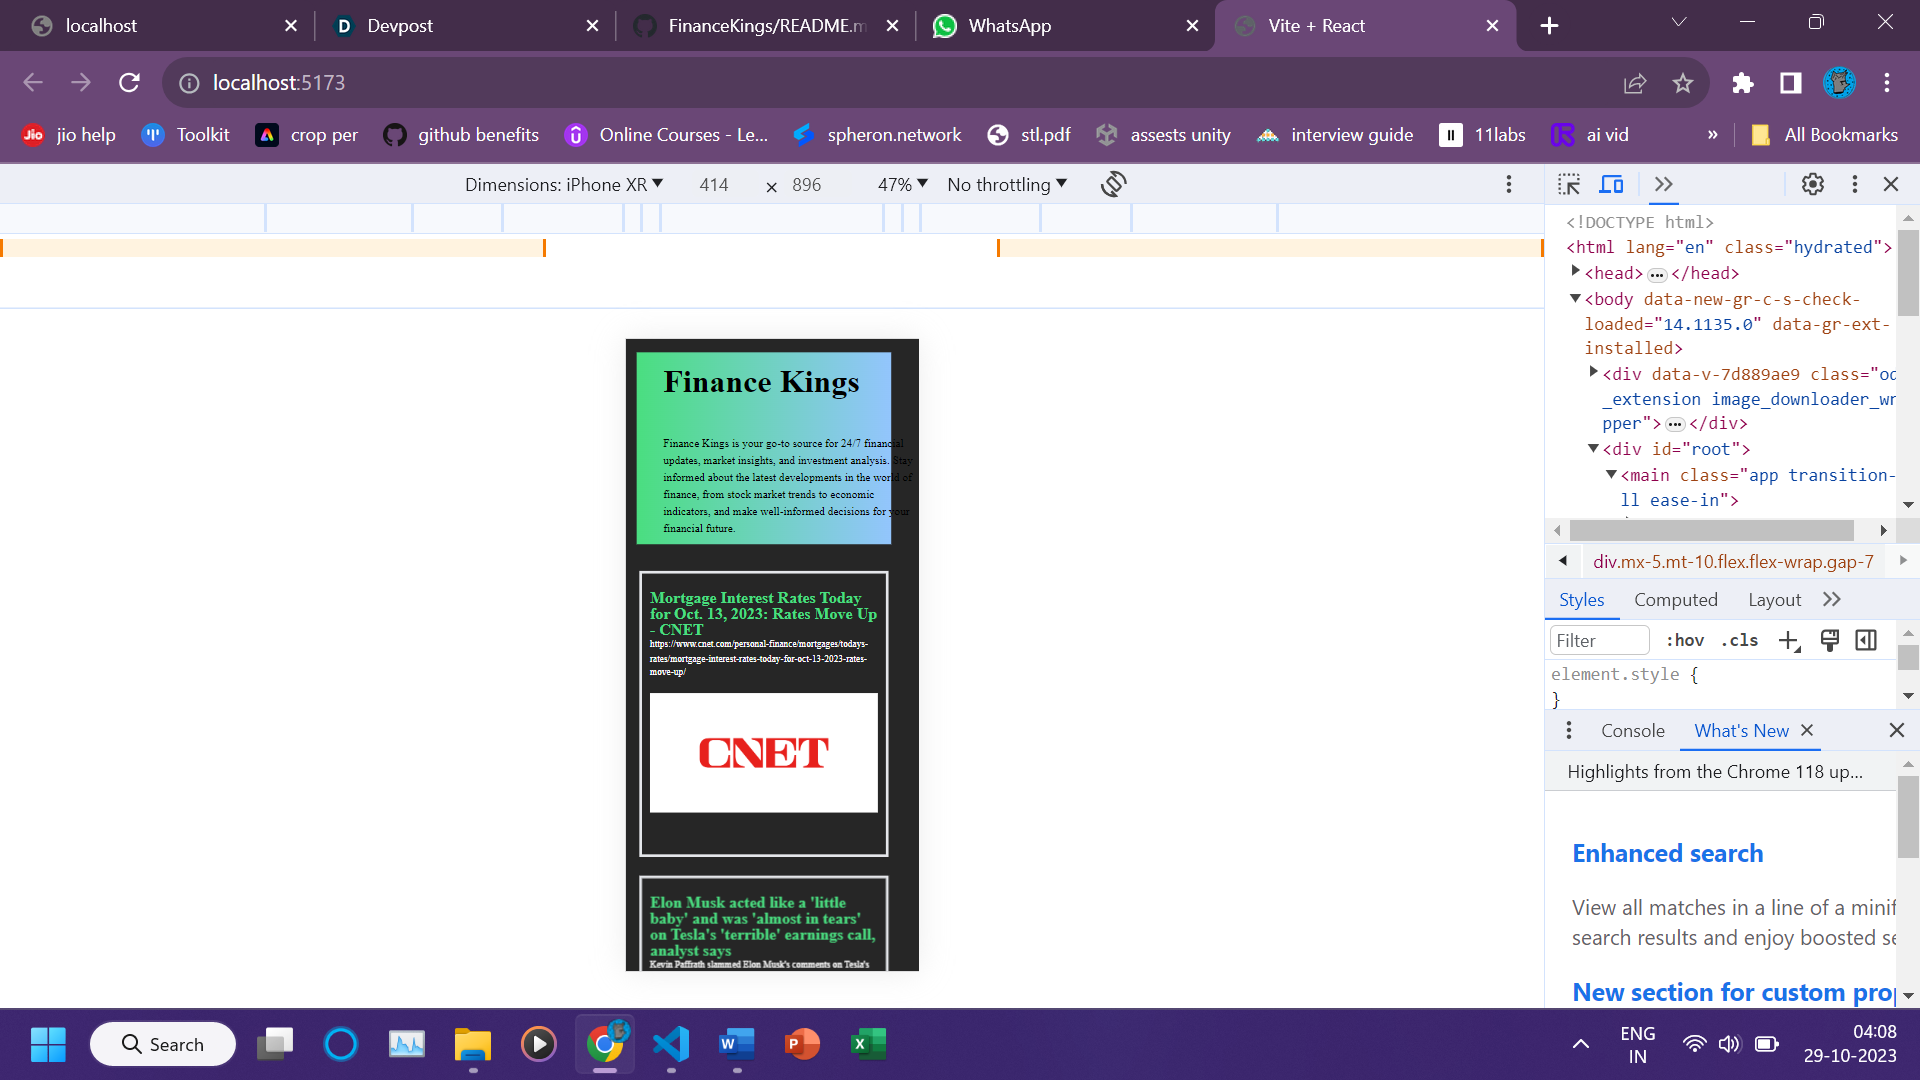Screen dimensions: 1920x1080
Task: Toggle the computed styles sidebar icon
Action: coord(1866,641)
